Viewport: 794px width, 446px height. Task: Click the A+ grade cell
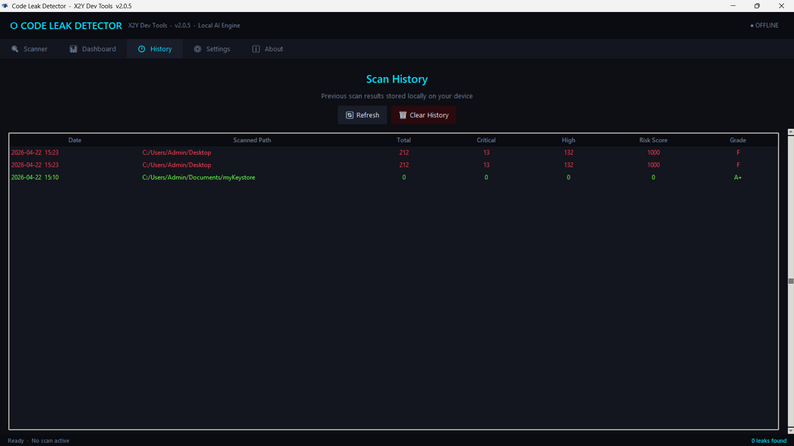[x=738, y=177]
